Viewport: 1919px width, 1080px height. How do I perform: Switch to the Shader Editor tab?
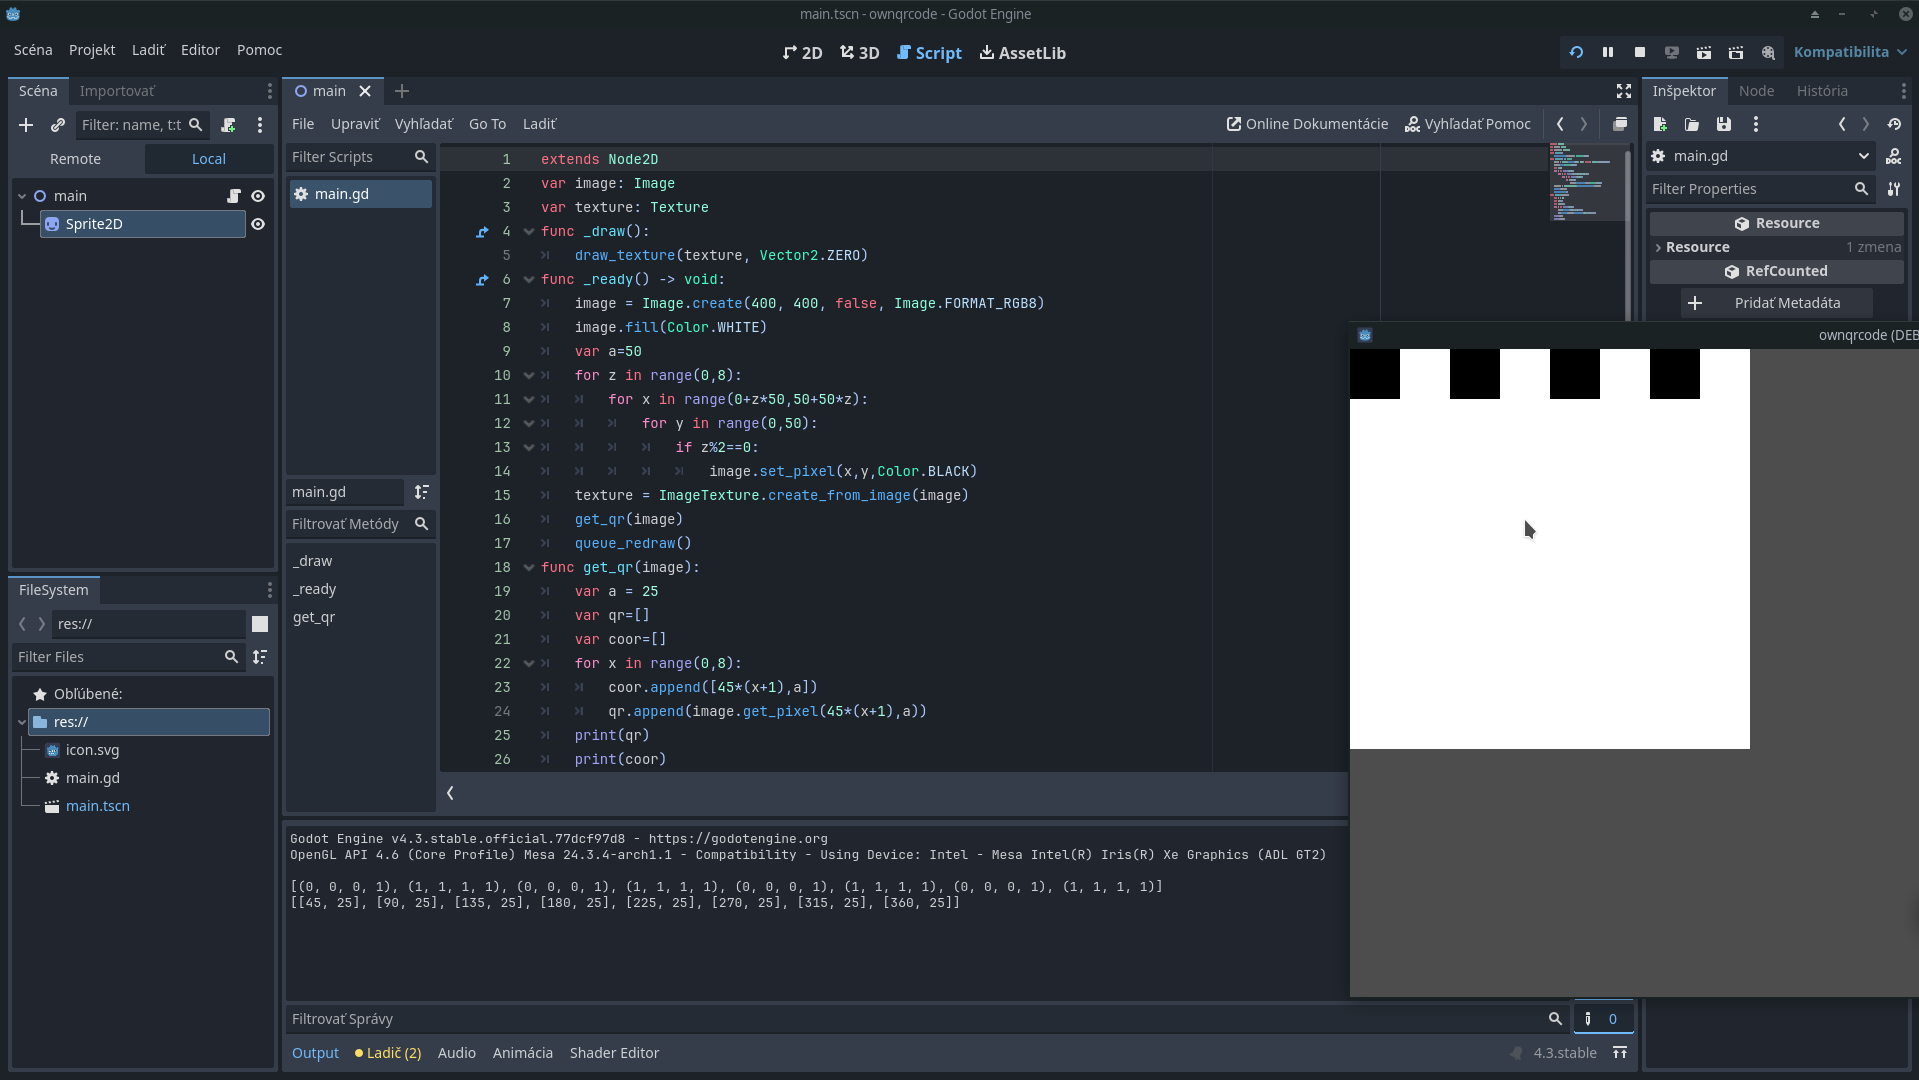point(614,1052)
